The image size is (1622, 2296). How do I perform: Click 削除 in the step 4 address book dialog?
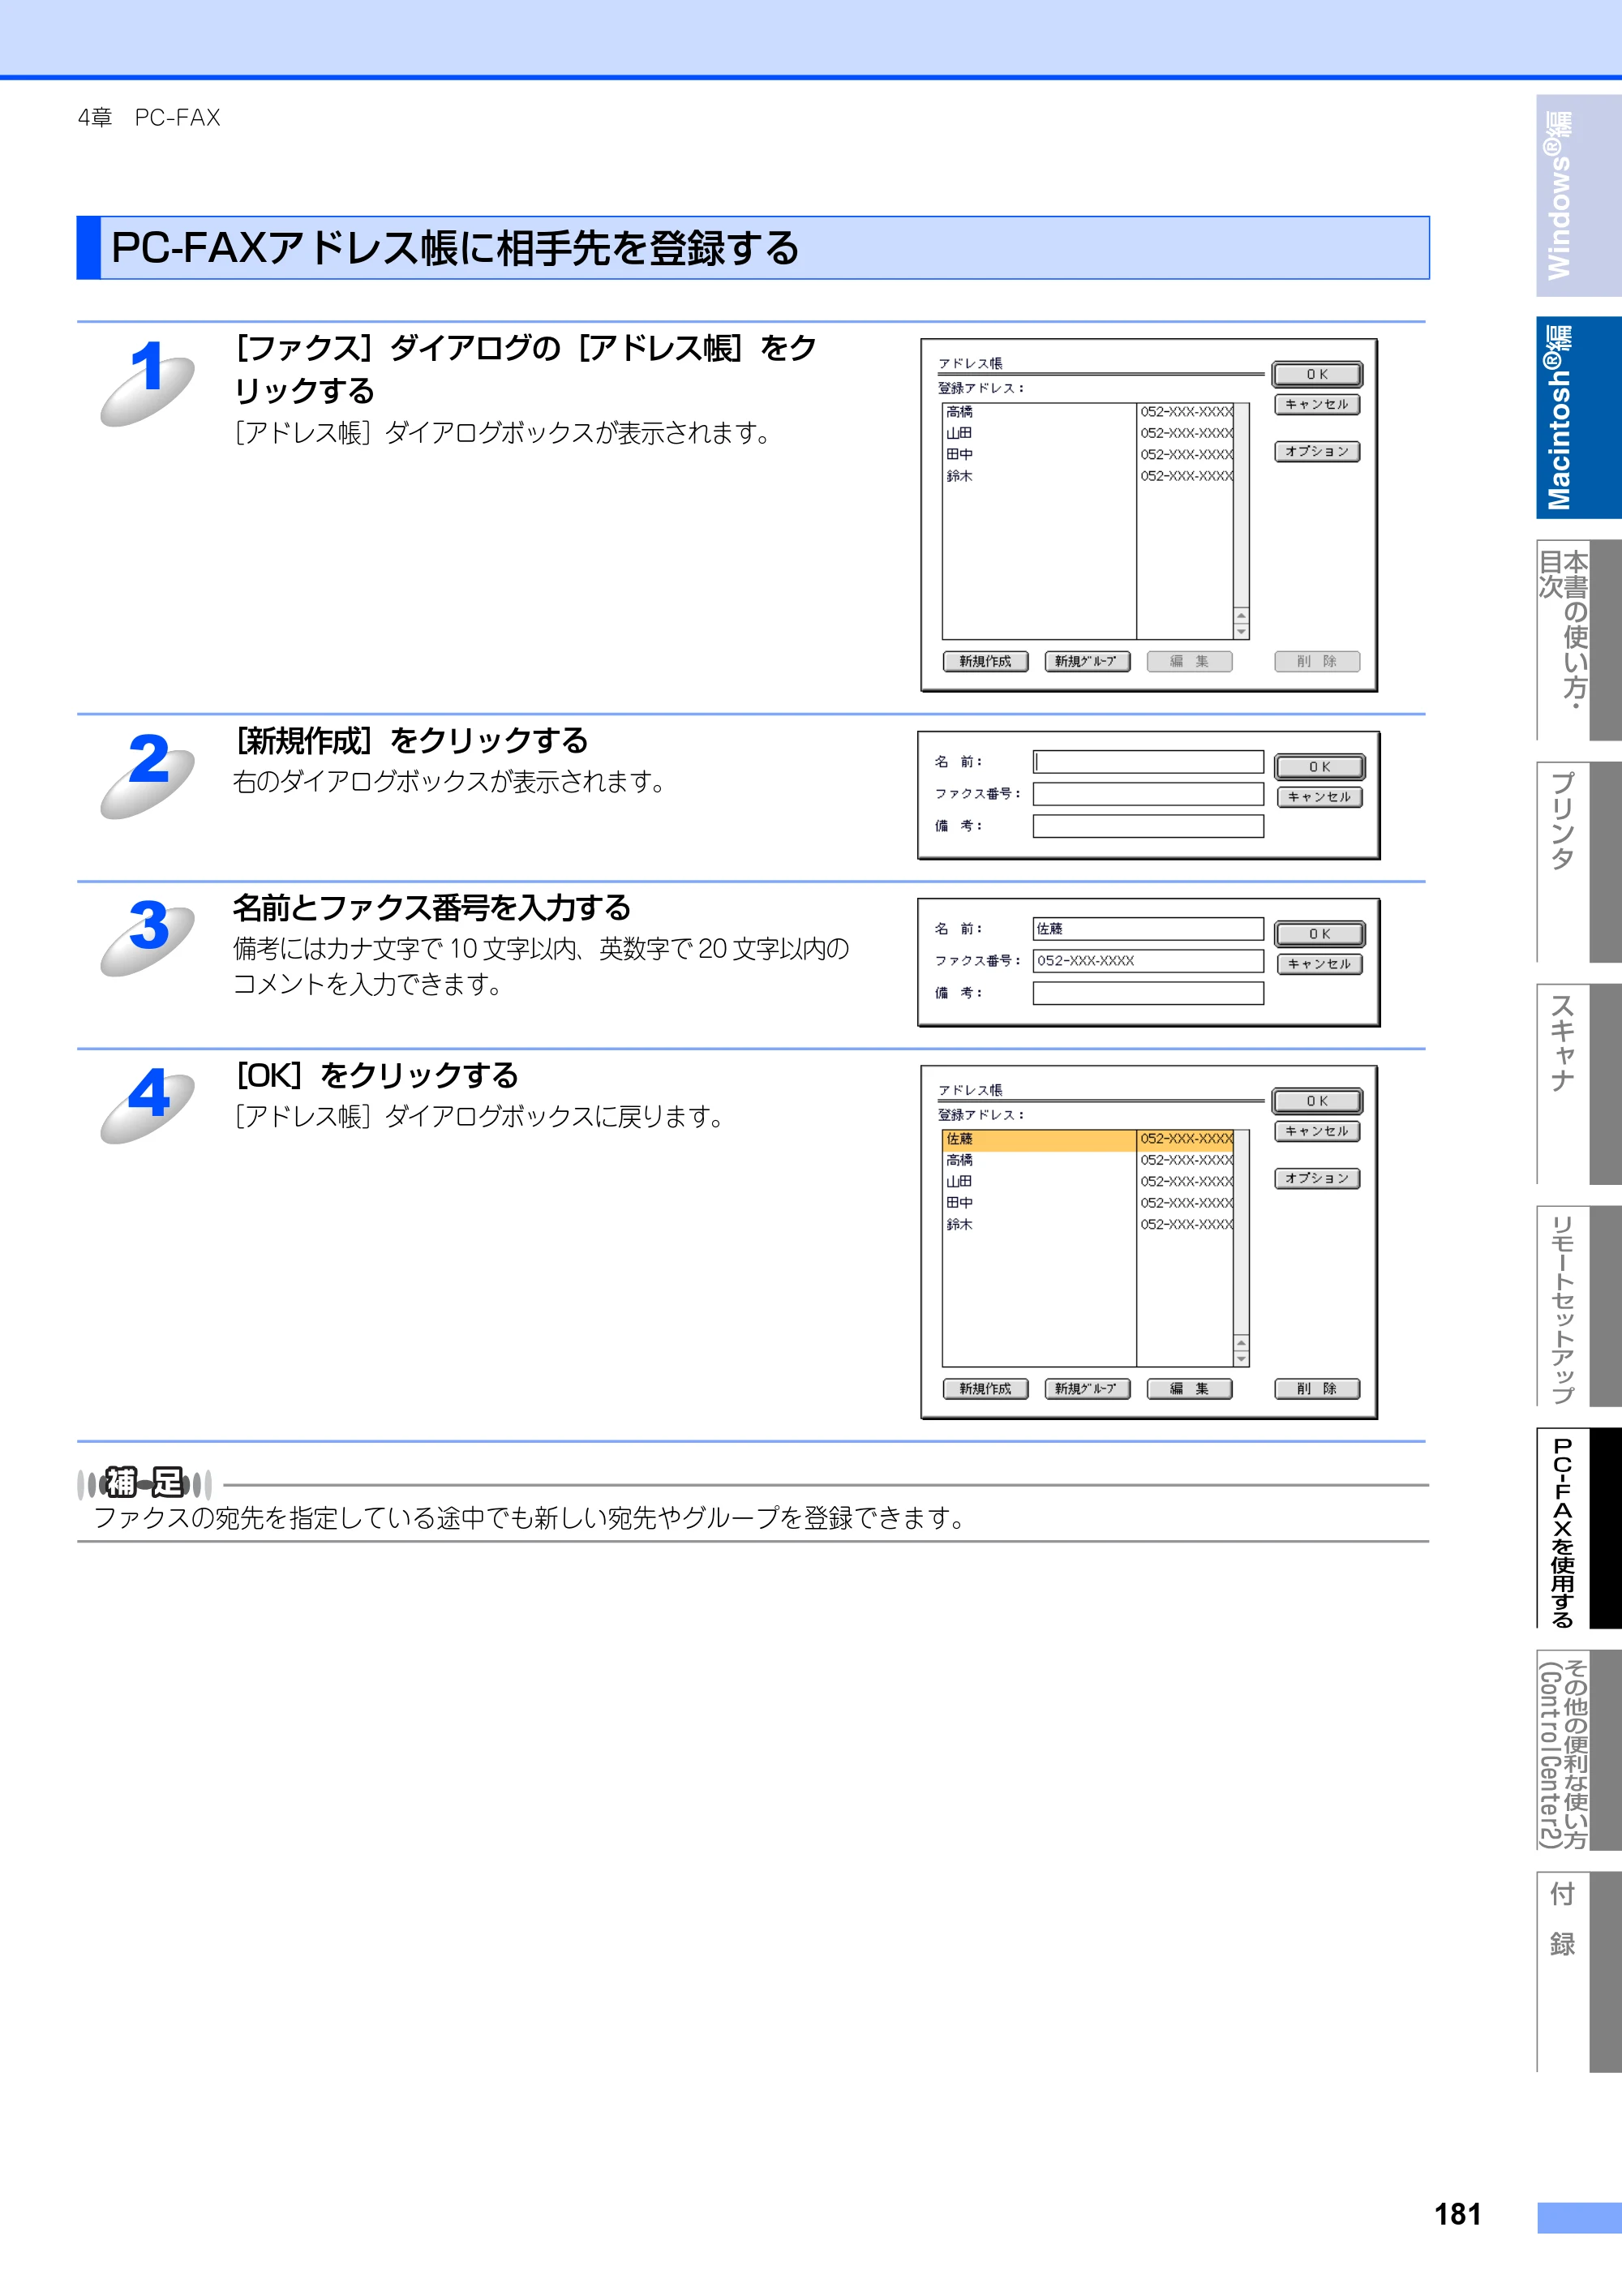point(1317,1389)
